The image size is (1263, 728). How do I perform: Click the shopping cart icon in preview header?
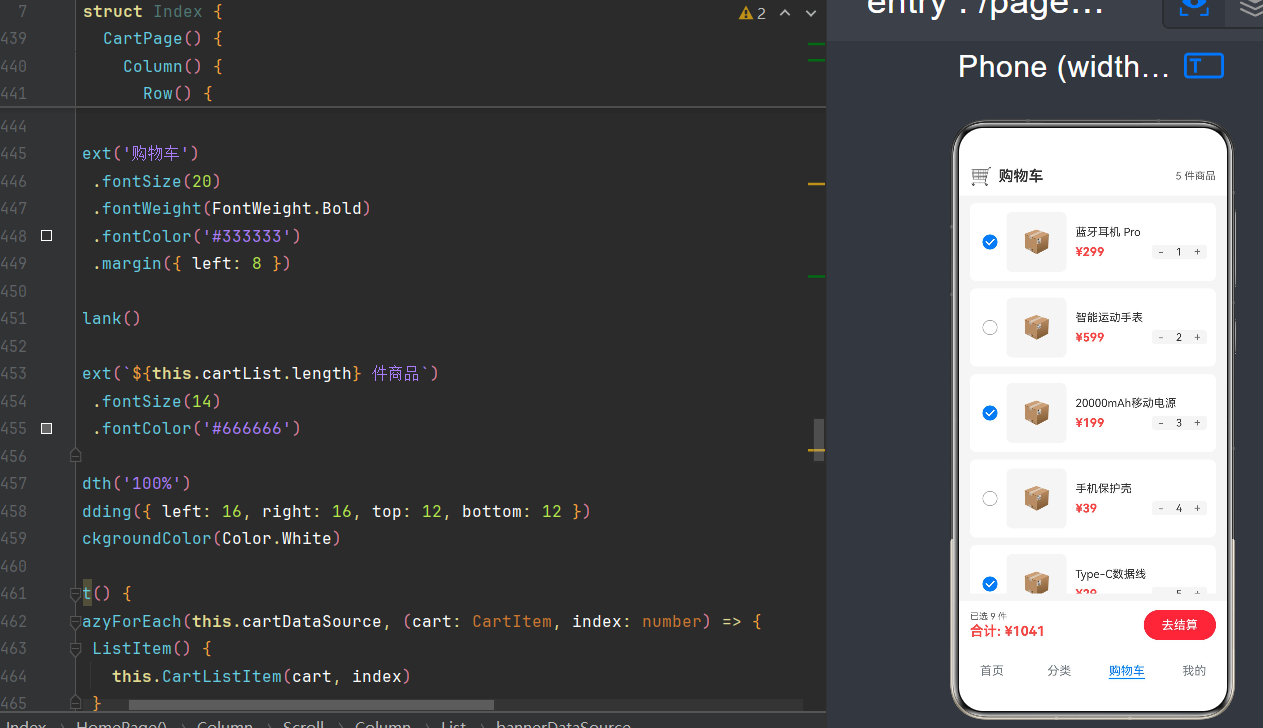tap(981, 176)
